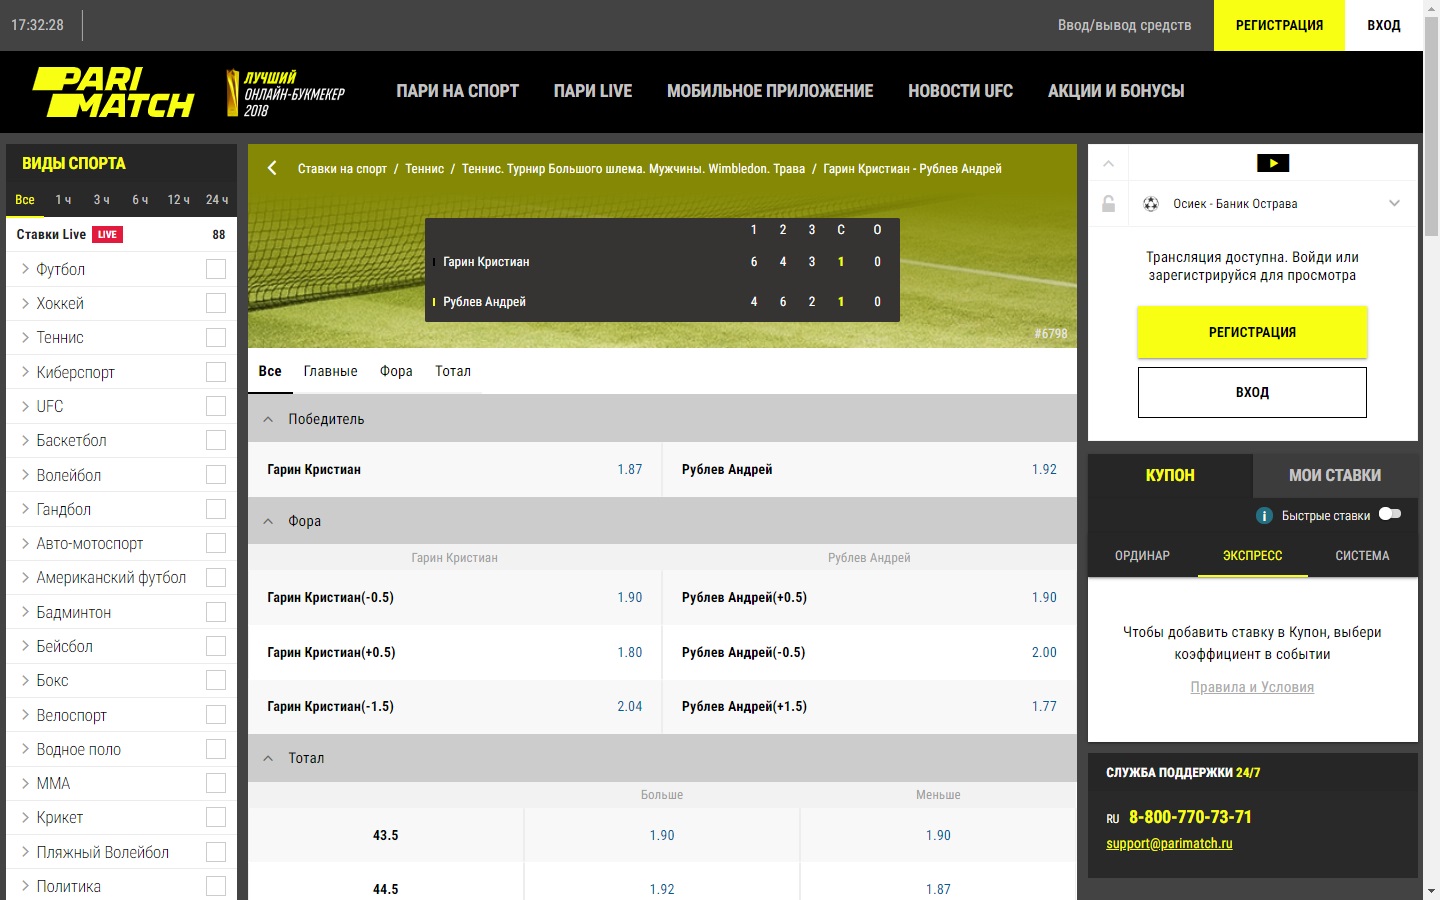Open ПАРИ LIVE menu
This screenshot has width=1440, height=900.
point(593,91)
